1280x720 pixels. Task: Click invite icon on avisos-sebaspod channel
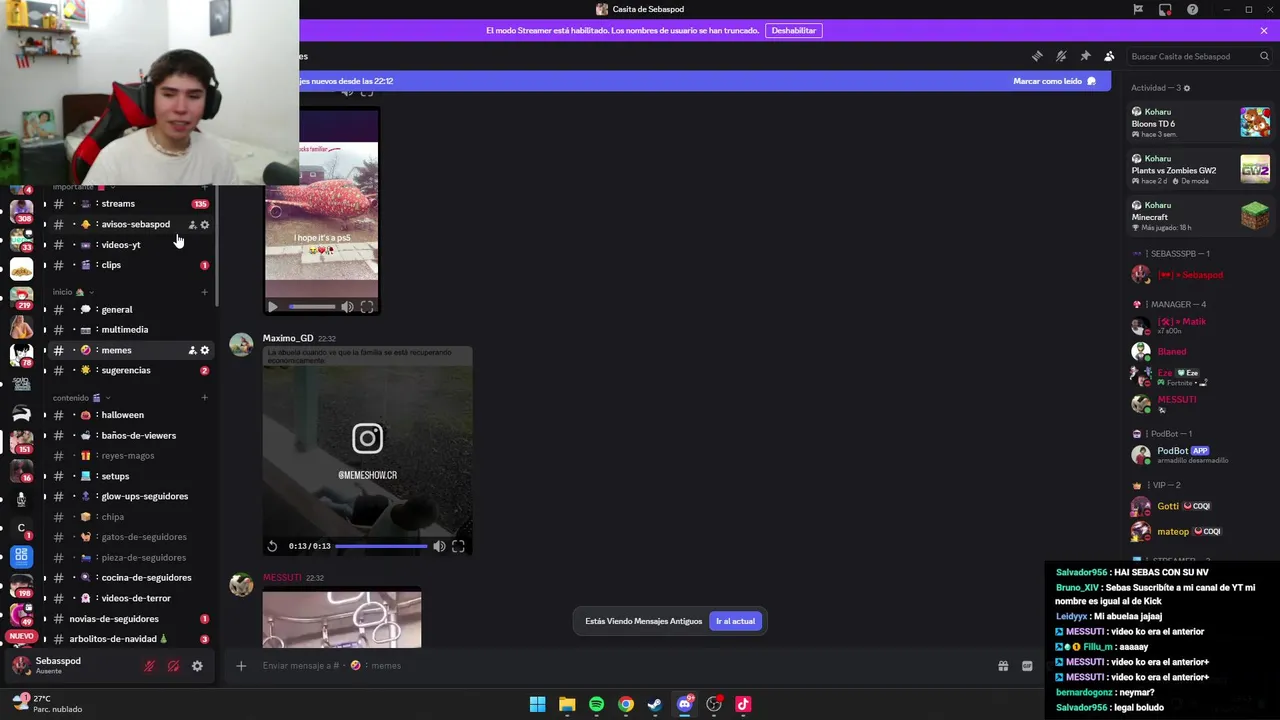192,224
